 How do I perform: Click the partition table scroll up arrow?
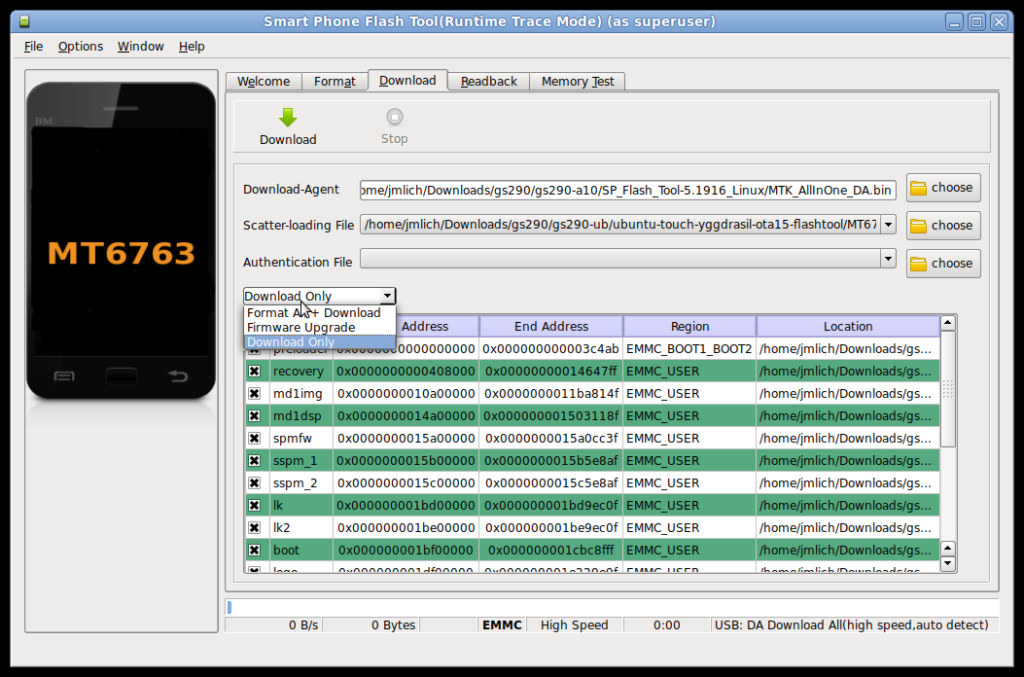(x=948, y=323)
